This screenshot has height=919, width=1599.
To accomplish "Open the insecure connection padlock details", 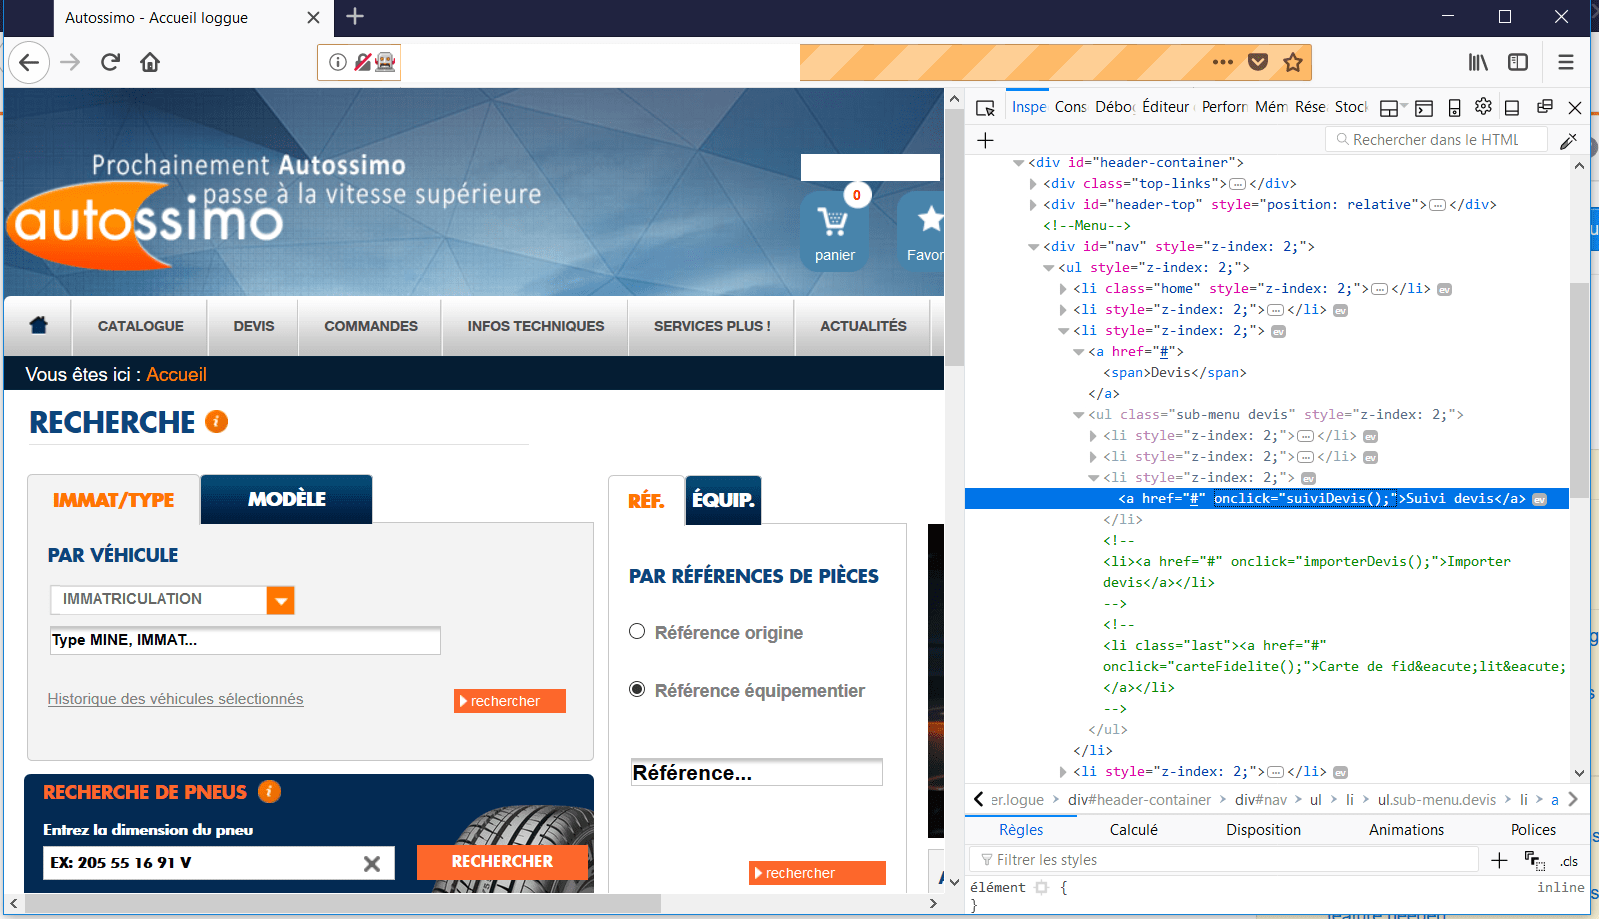I will click(x=362, y=62).
